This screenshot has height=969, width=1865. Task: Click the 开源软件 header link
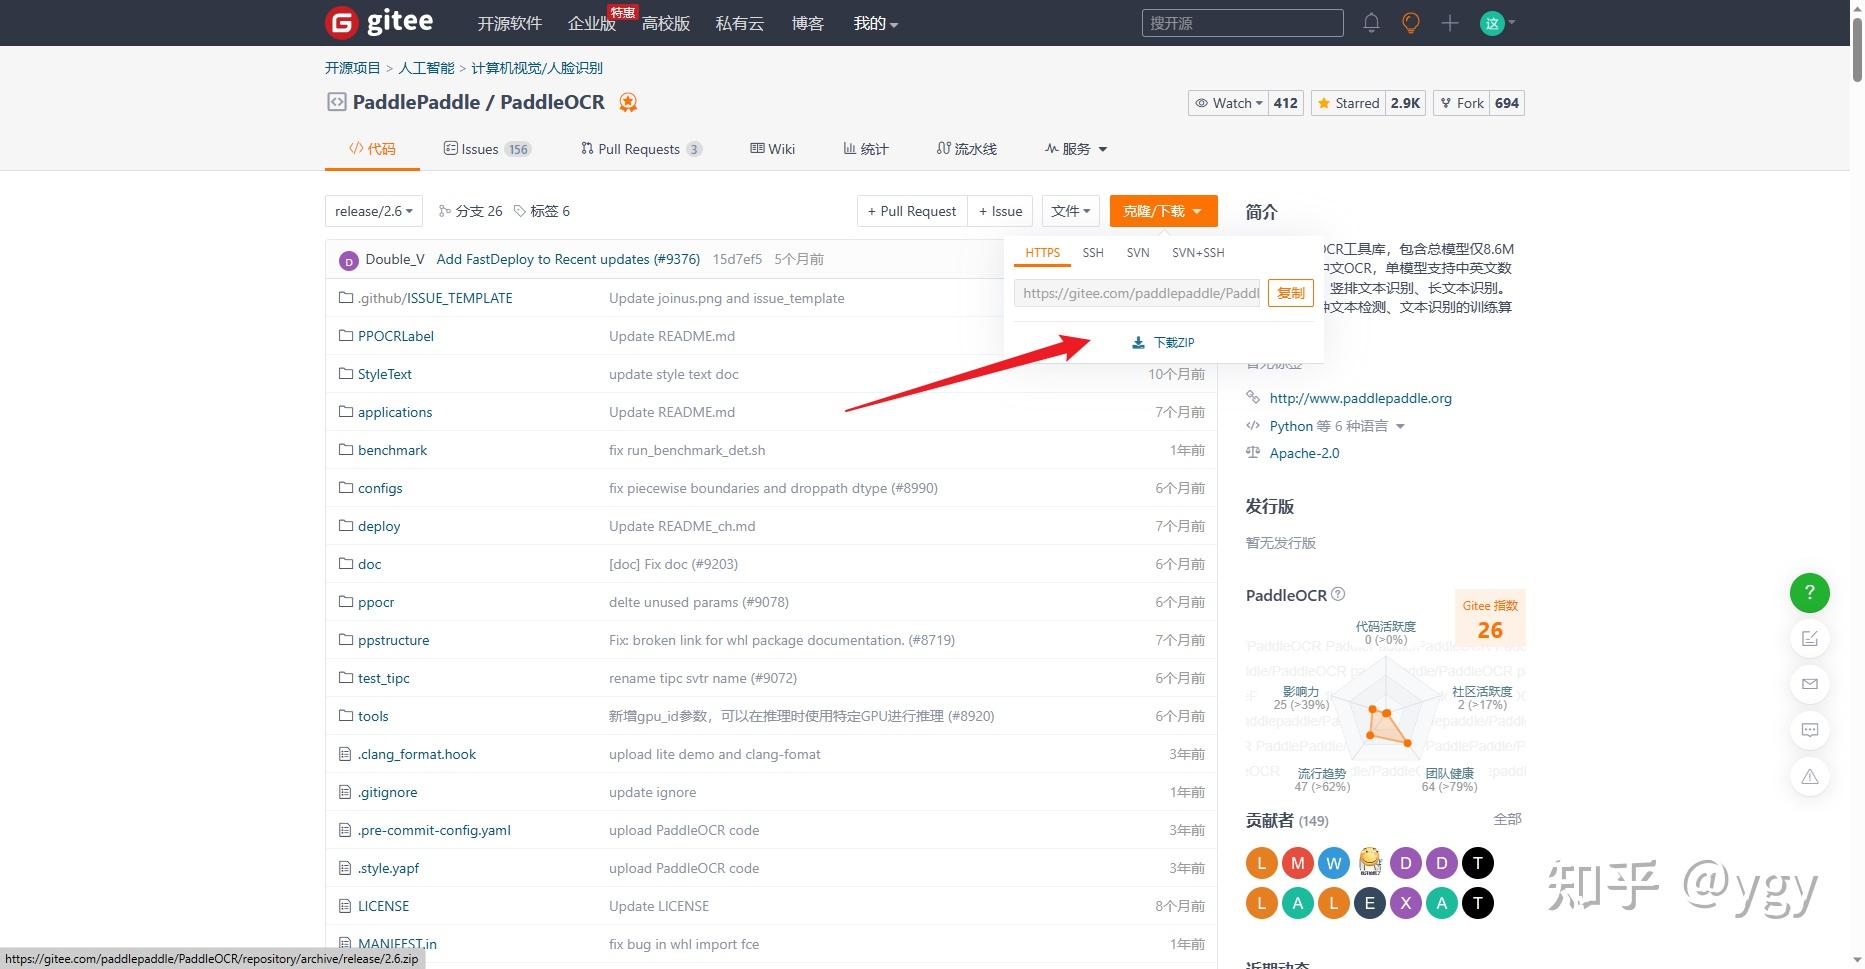[x=509, y=23]
